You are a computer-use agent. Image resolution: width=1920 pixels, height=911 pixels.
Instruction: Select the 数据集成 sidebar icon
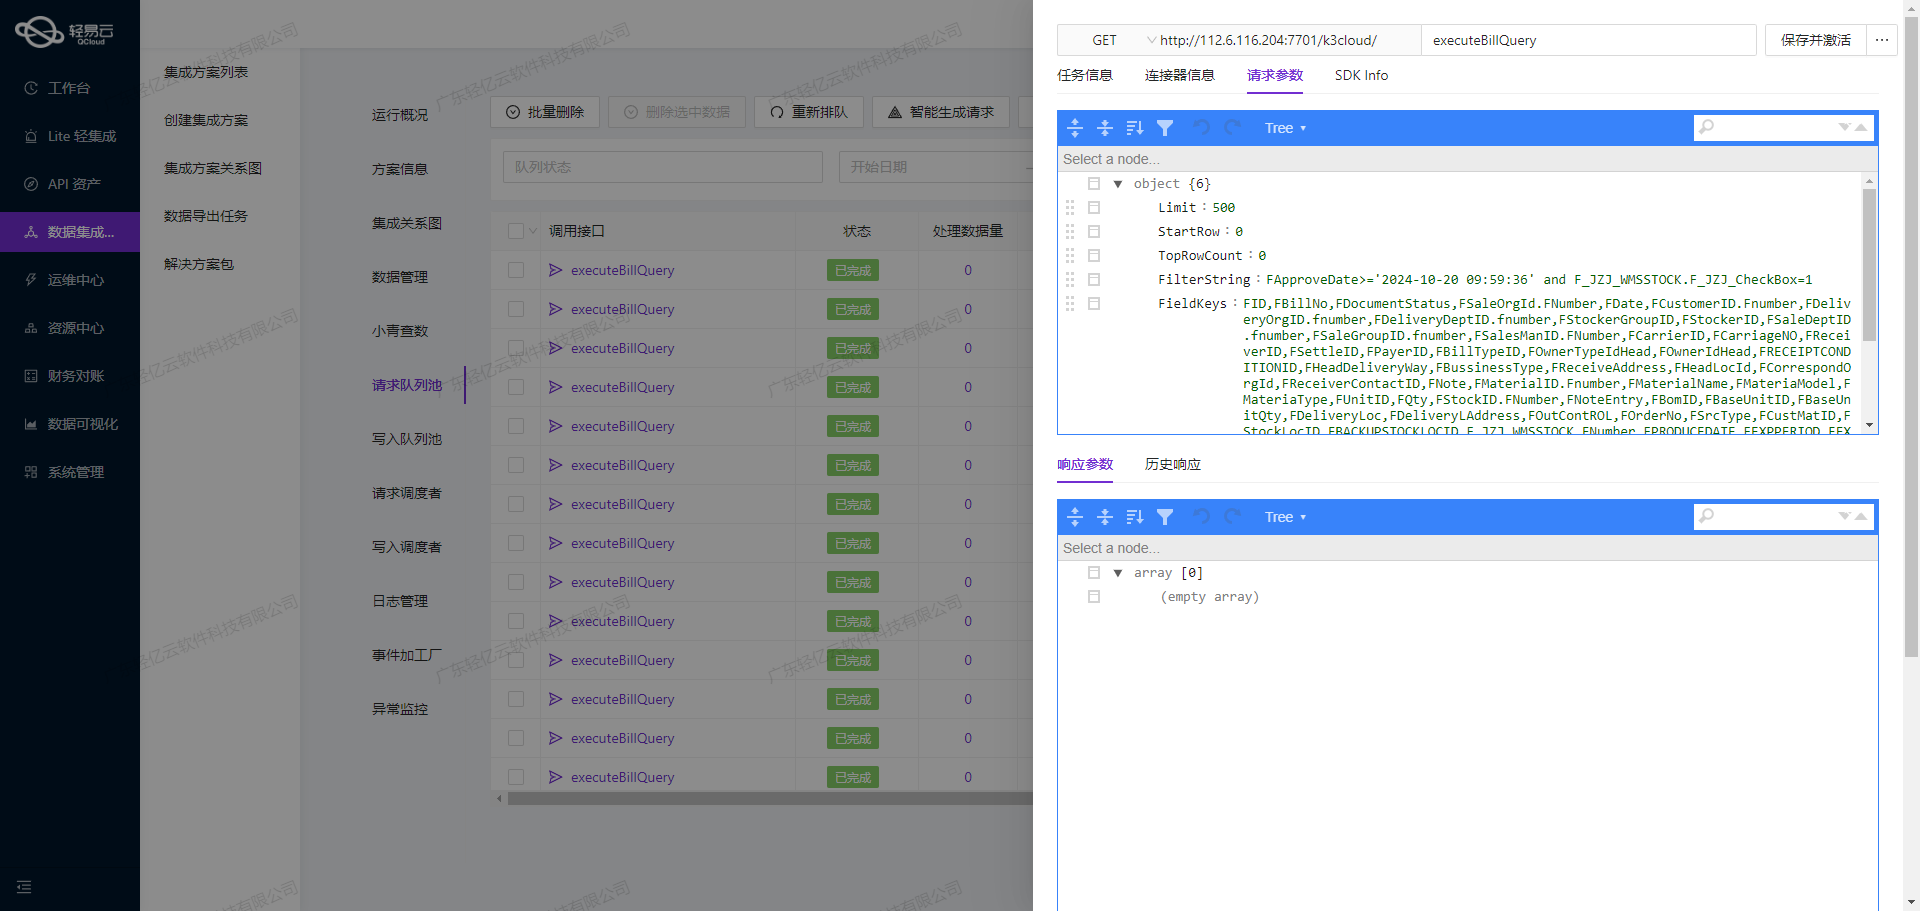pyautogui.click(x=31, y=232)
